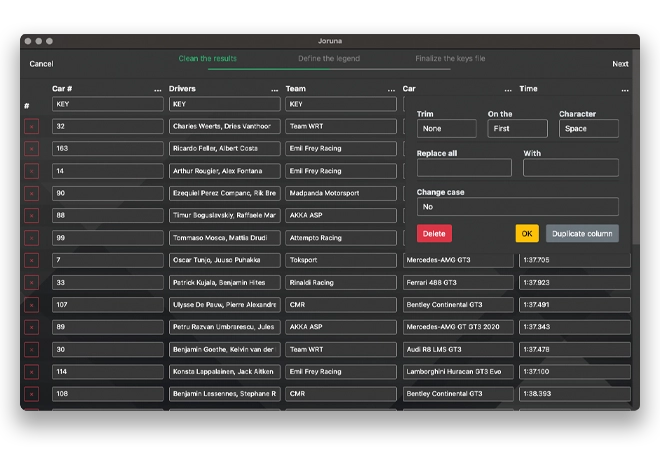Screen dimensions: 660x450
Task: Click Next in the top right
Action: pyautogui.click(x=620, y=64)
